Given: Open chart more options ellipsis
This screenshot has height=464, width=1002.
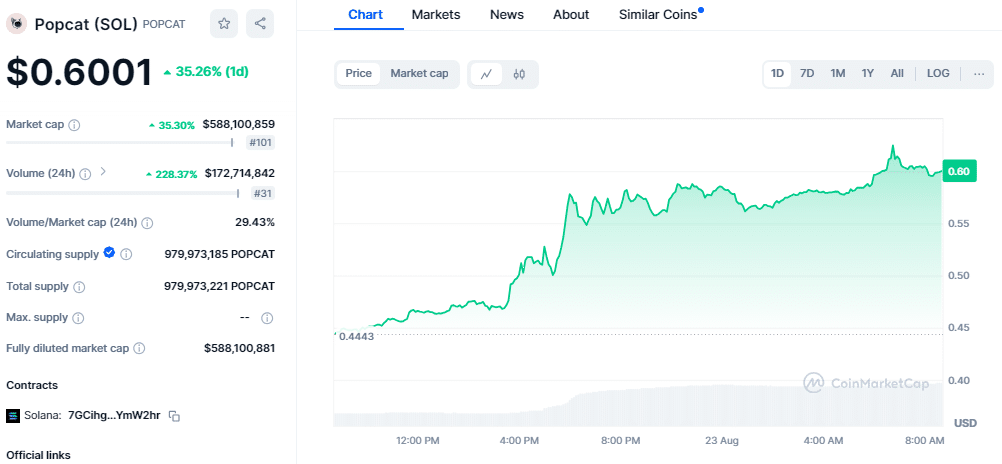Looking at the screenshot, I should point(979,74).
